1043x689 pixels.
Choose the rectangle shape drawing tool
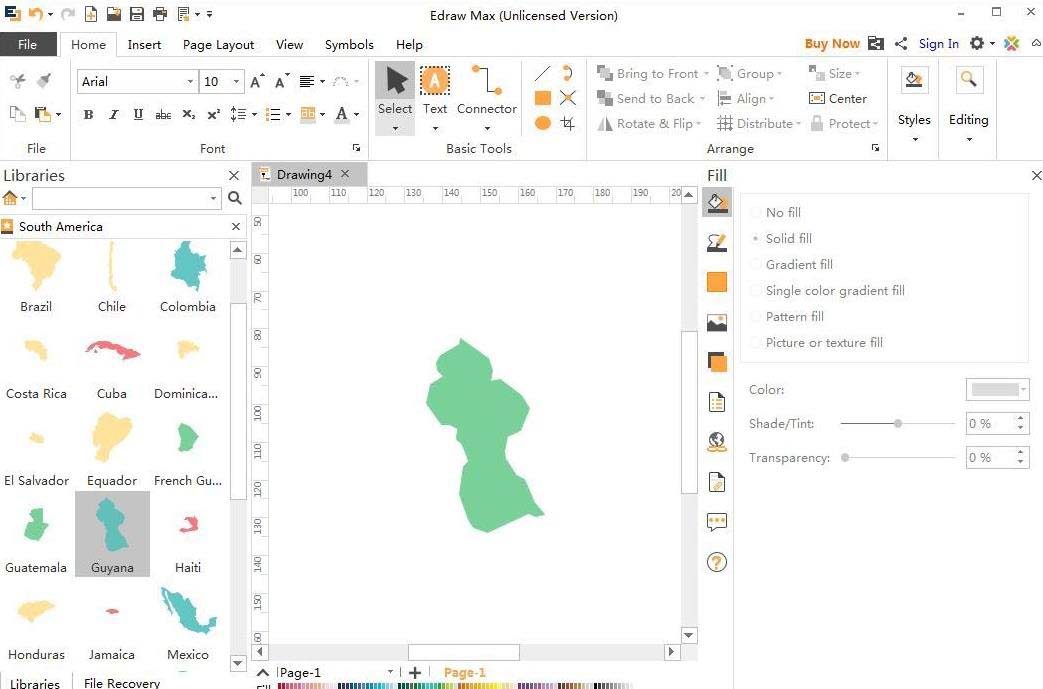click(x=542, y=98)
